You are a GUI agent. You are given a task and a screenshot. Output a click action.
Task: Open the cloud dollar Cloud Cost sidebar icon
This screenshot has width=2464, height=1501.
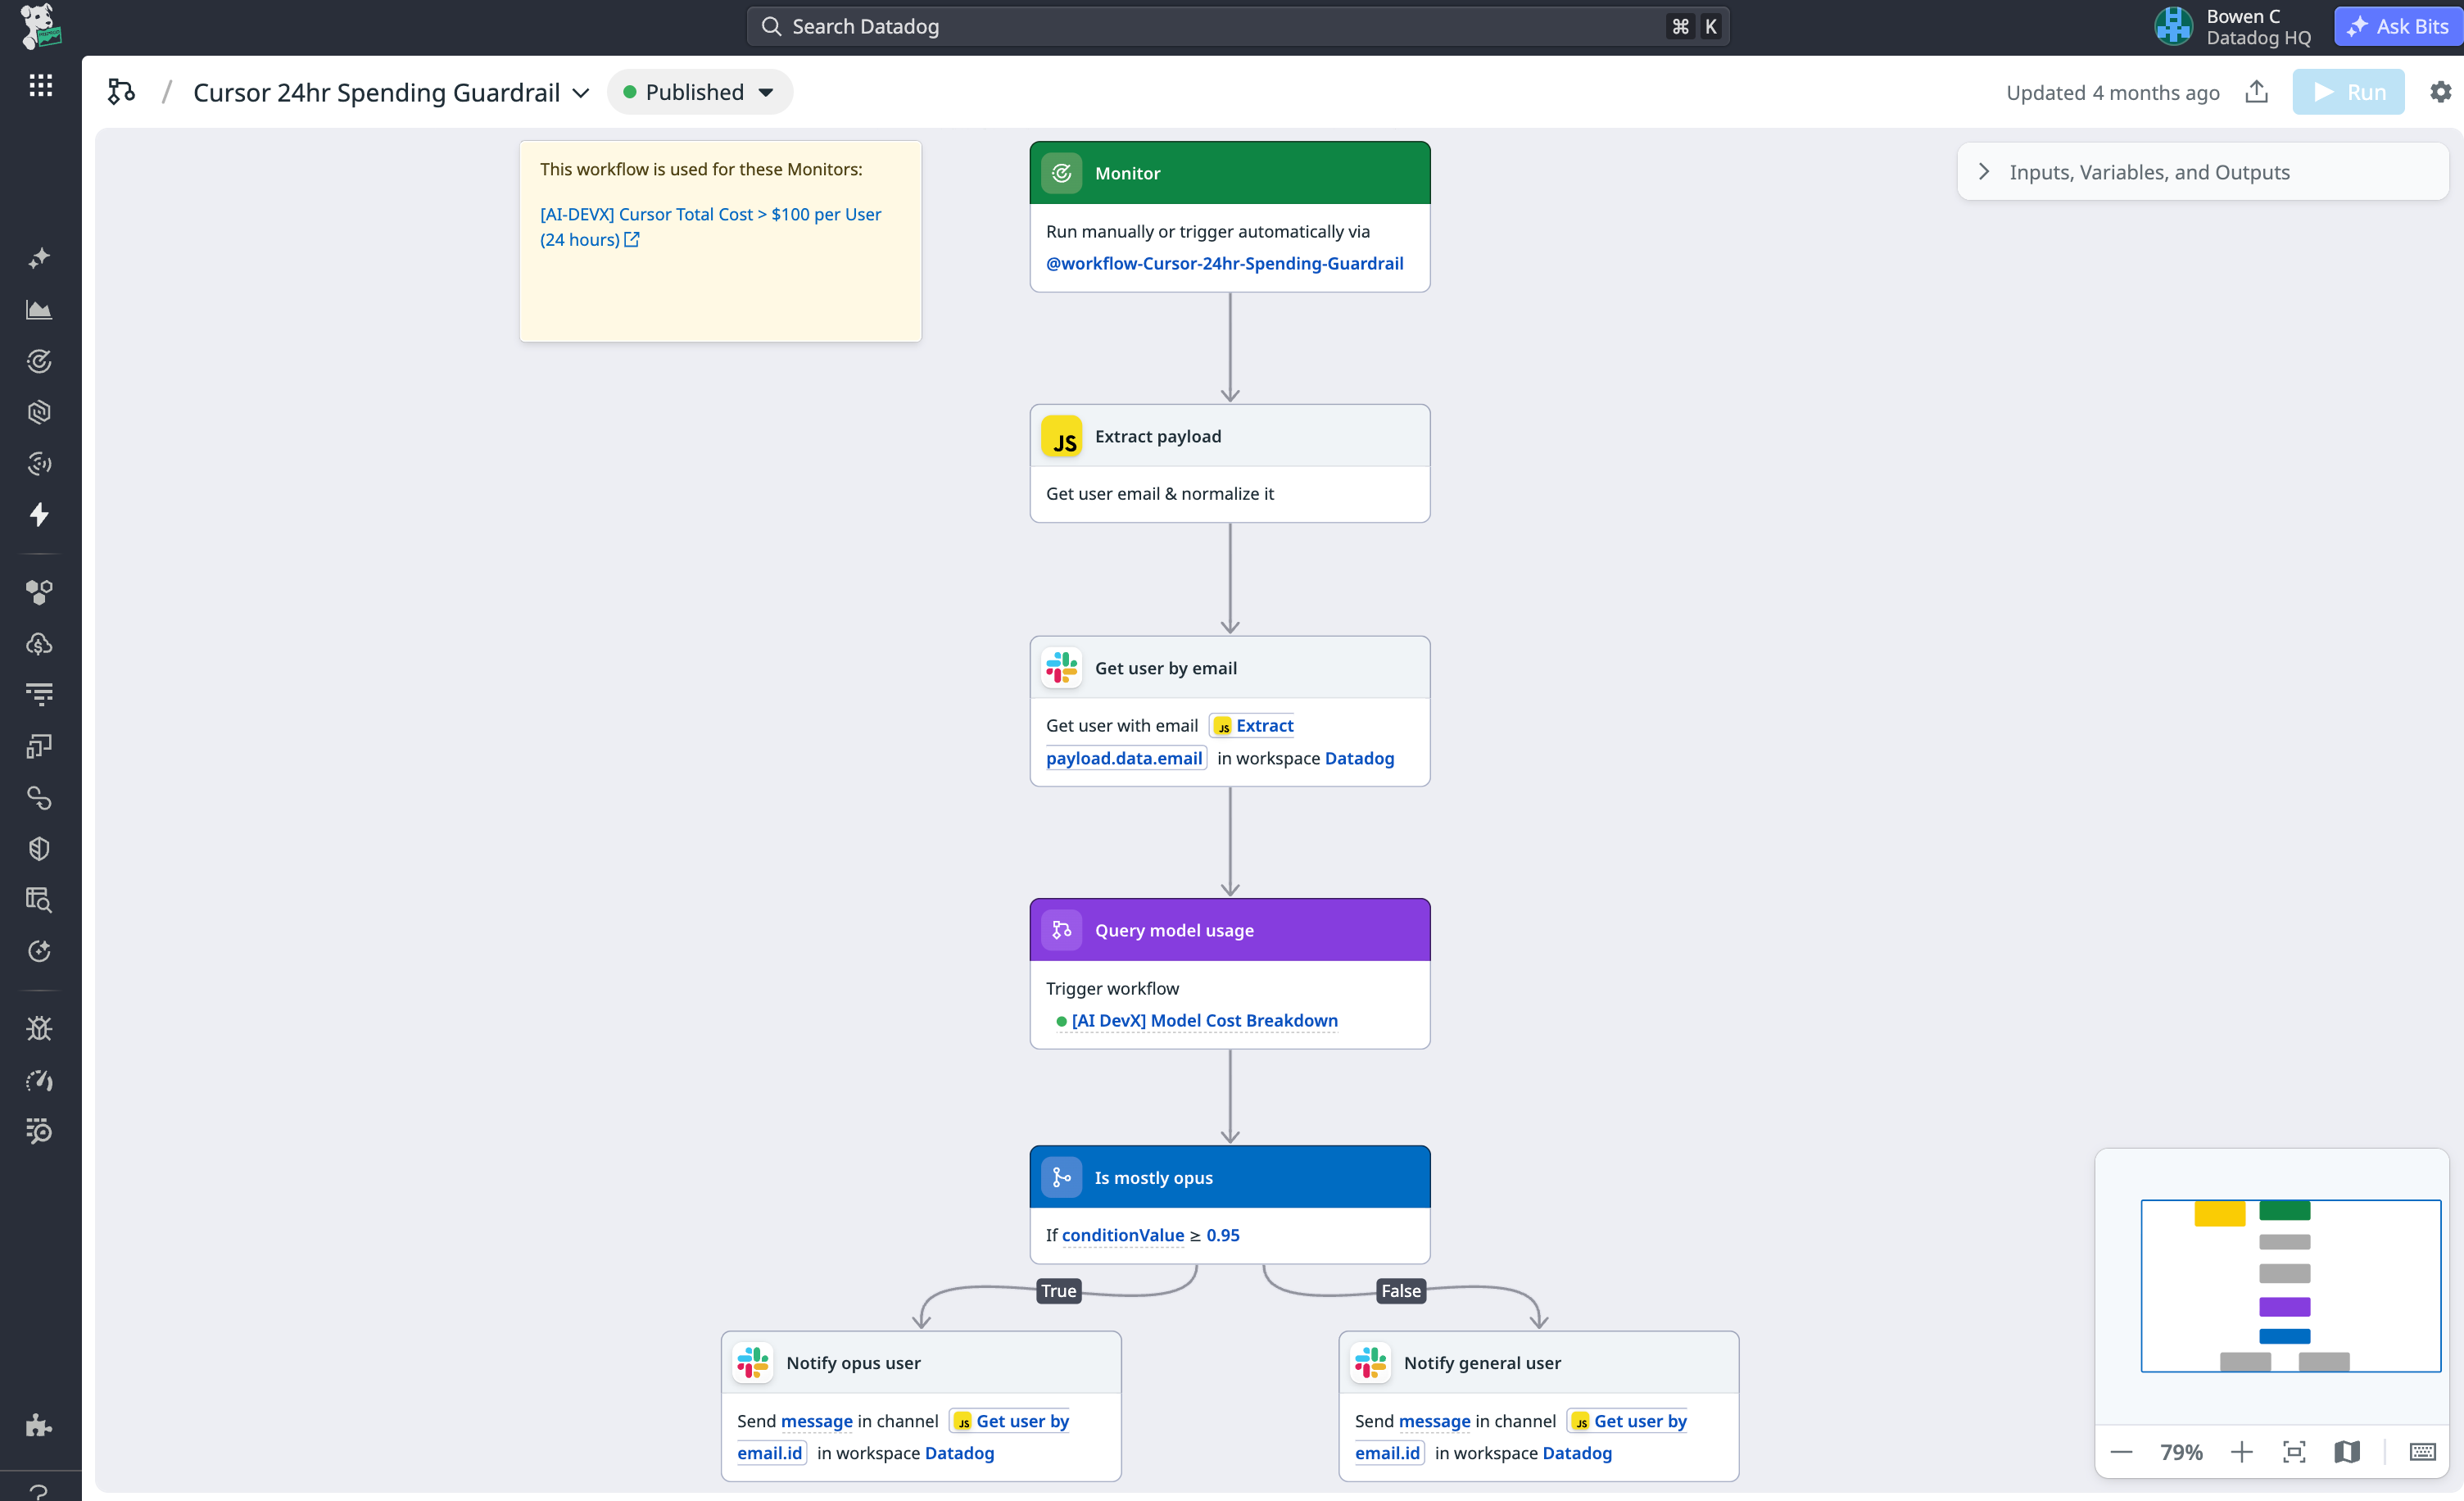(40, 643)
